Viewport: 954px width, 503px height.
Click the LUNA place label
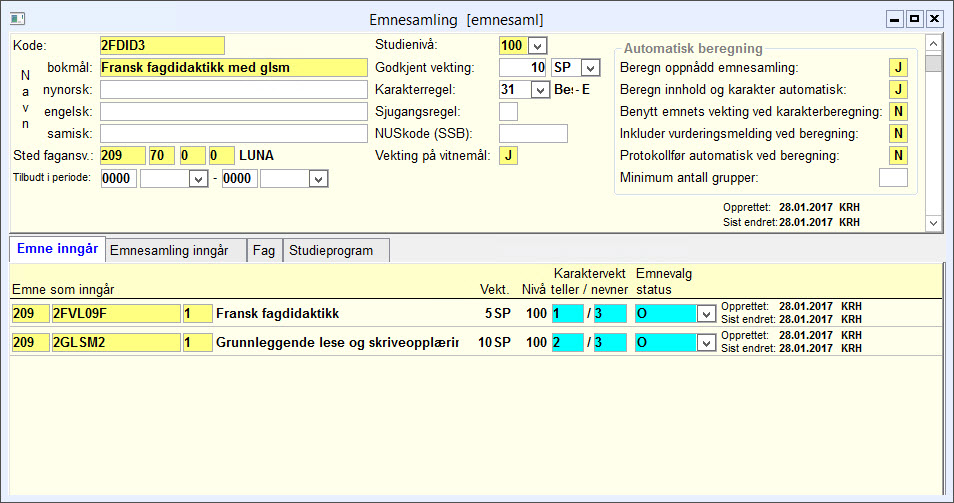(256, 156)
